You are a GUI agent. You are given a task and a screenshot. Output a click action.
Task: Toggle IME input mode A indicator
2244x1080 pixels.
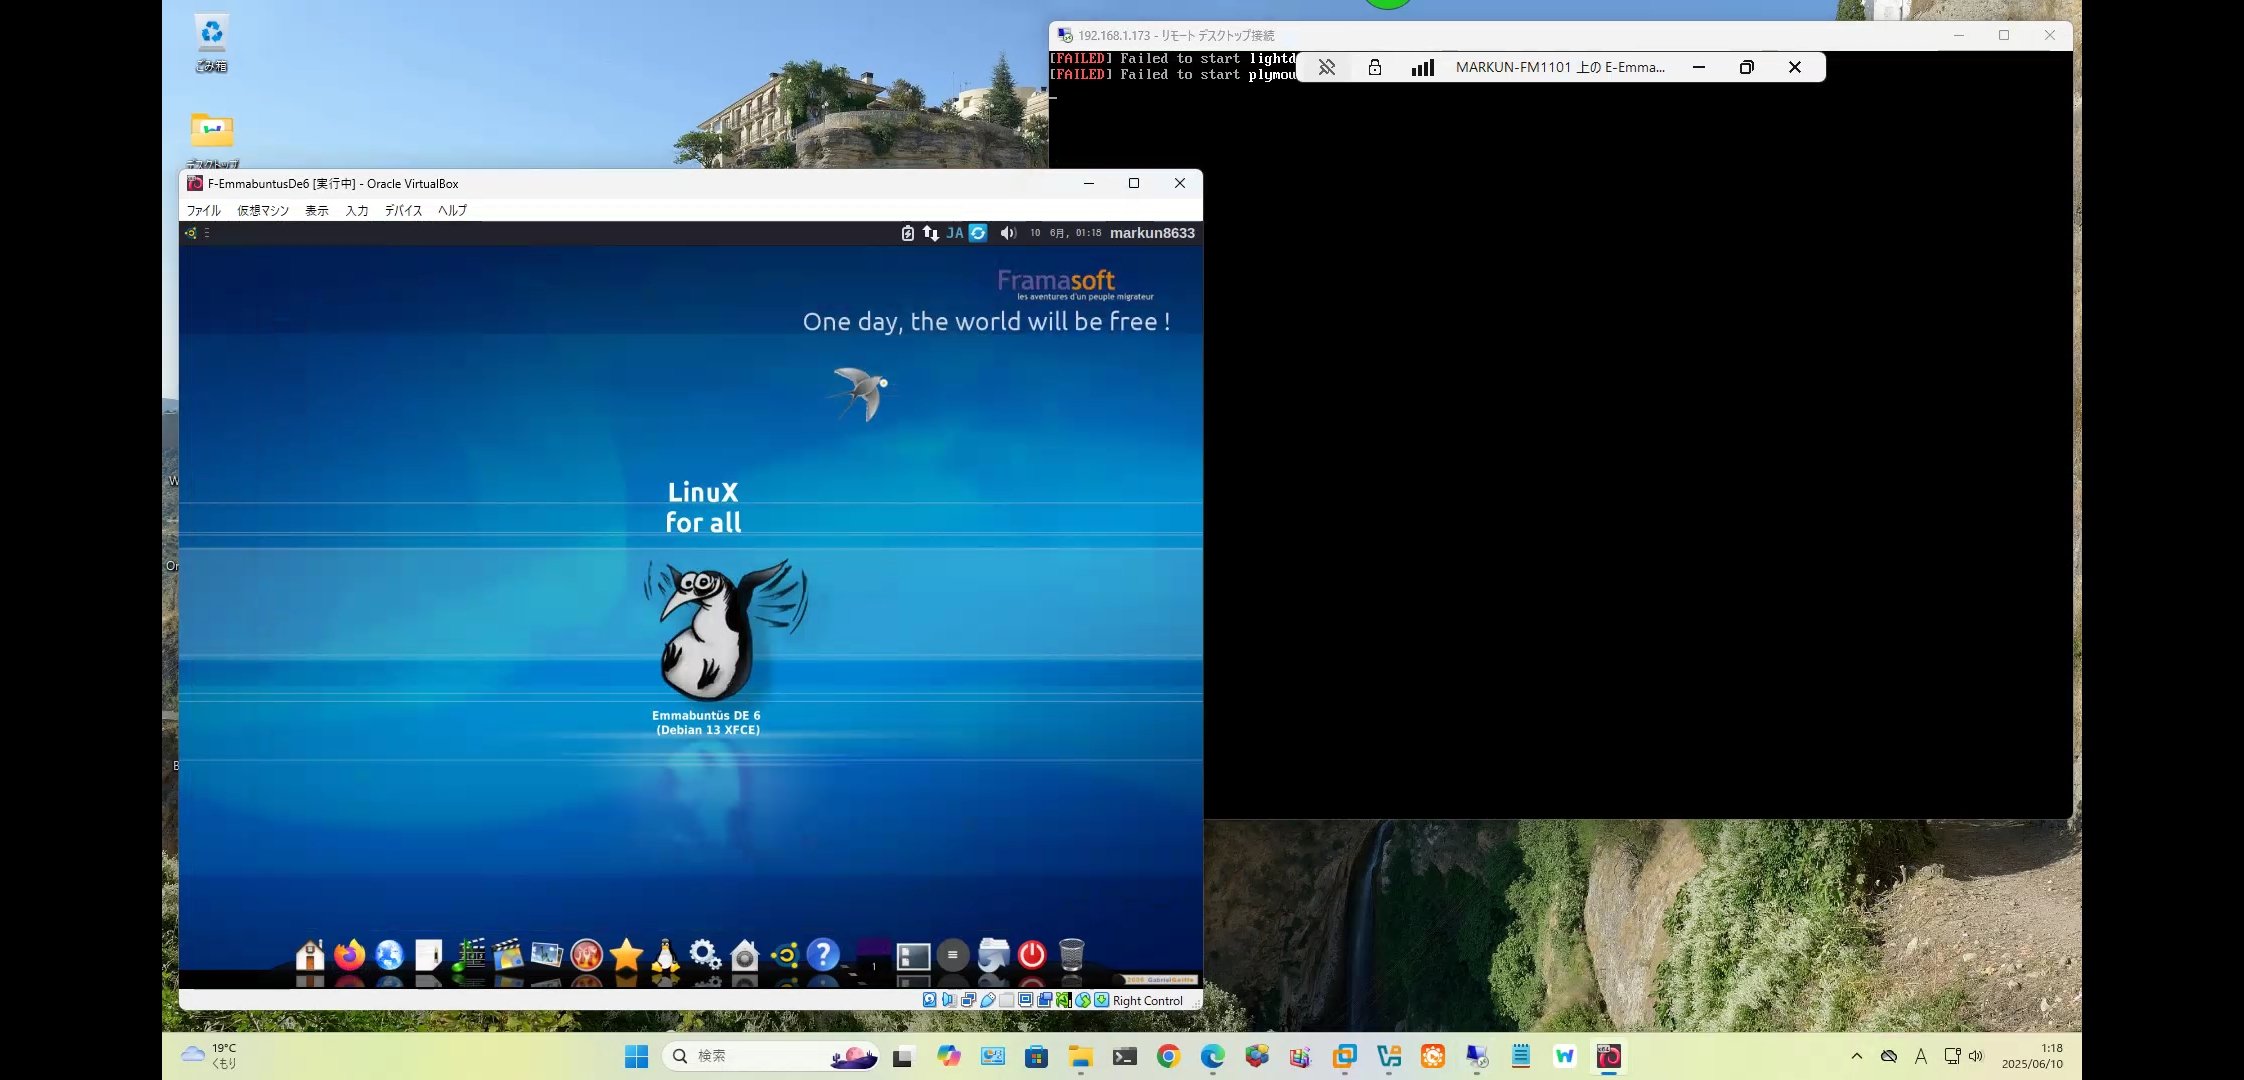(x=1921, y=1056)
